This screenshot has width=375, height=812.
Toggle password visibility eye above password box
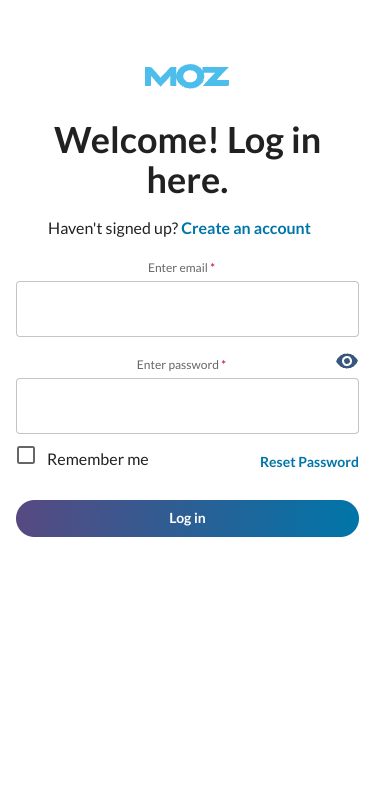coord(347,361)
